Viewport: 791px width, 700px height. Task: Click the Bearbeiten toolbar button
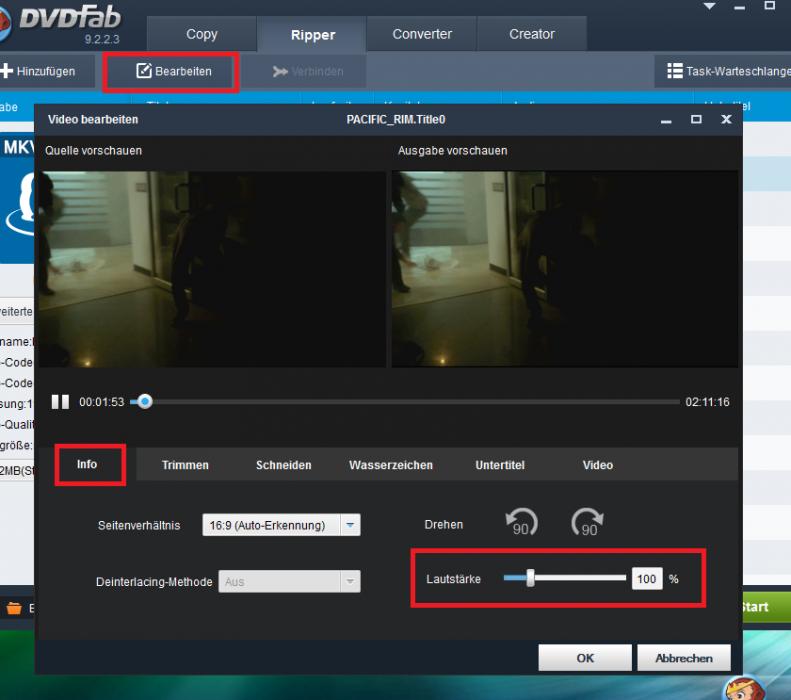pos(172,71)
